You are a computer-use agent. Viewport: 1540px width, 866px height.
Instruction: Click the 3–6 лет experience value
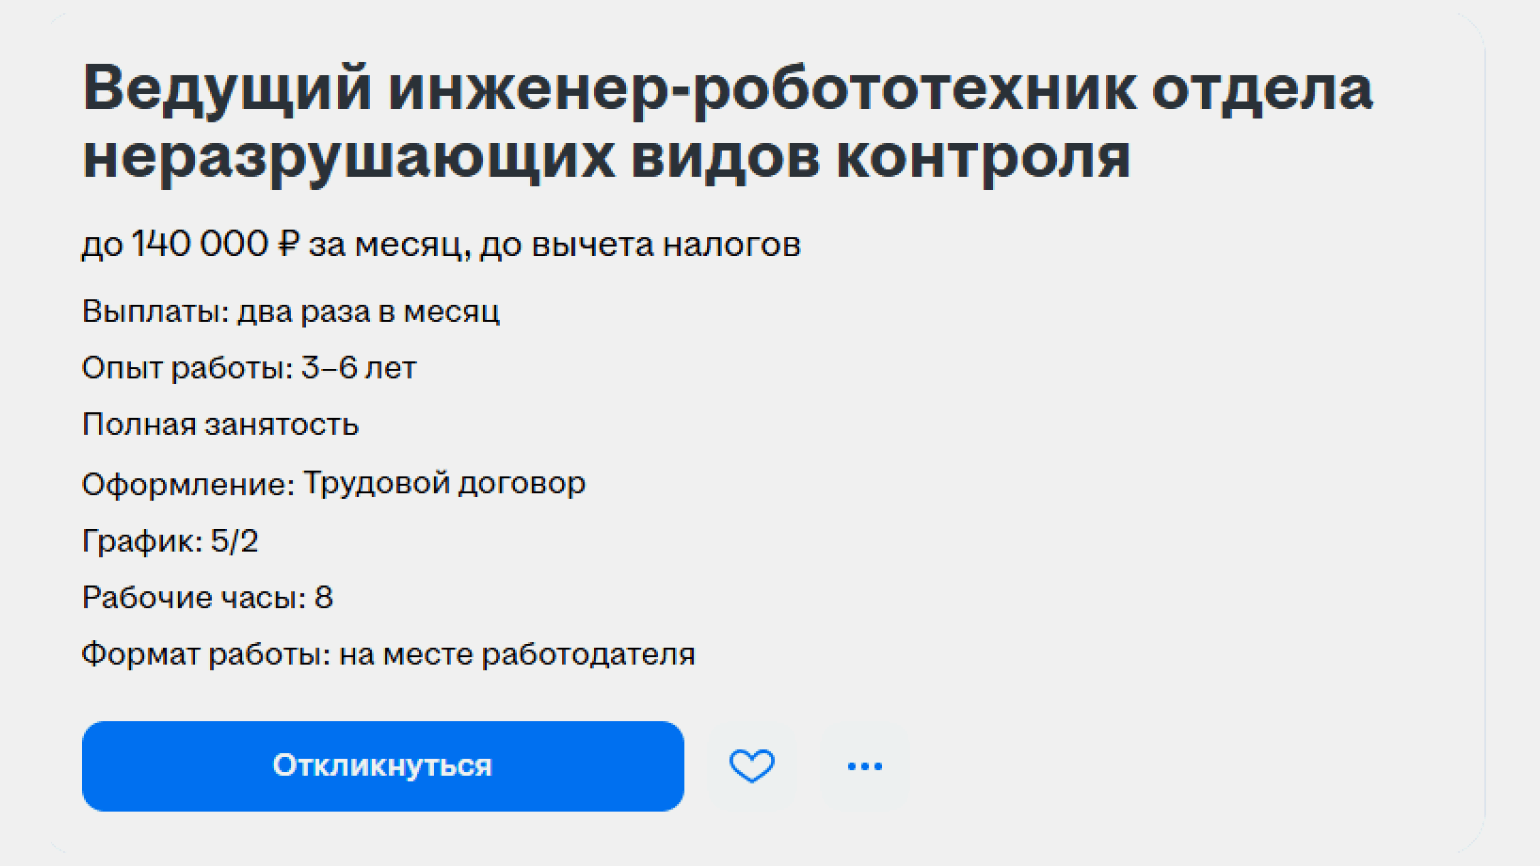pos(358,368)
